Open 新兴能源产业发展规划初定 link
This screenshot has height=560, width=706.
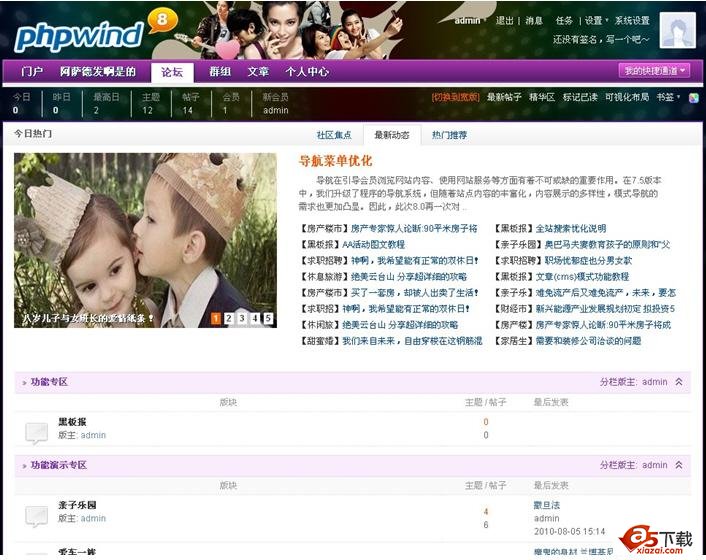[605, 309]
